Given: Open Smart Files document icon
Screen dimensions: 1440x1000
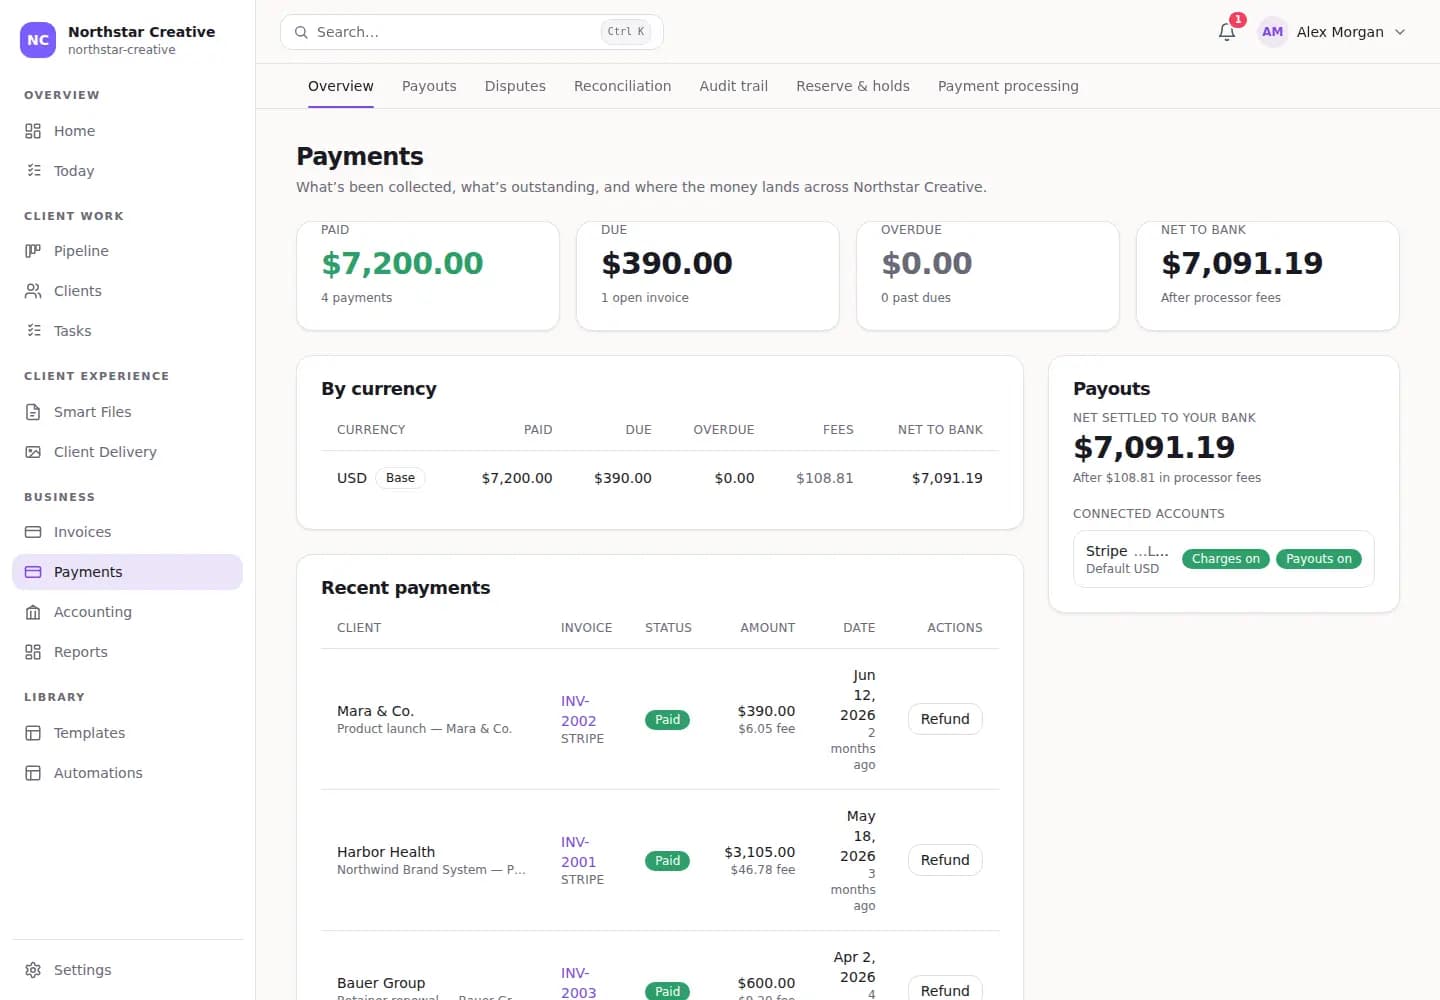Looking at the screenshot, I should tap(33, 412).
